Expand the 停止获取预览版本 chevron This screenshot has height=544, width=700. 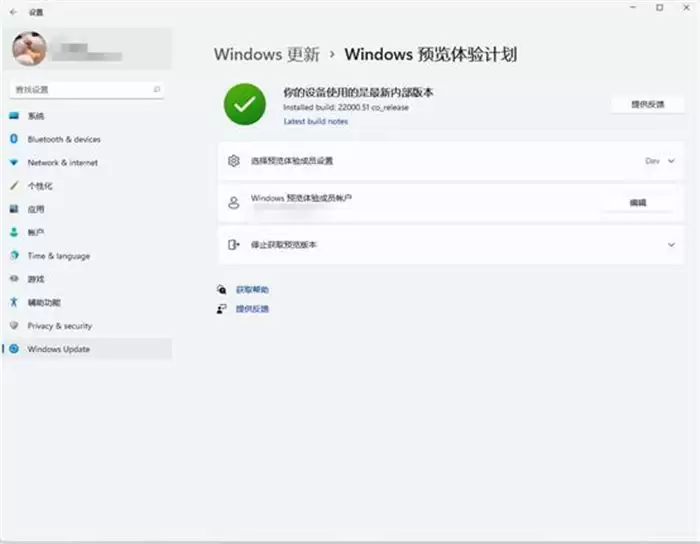pyautogui.click(x=671, y=245)
